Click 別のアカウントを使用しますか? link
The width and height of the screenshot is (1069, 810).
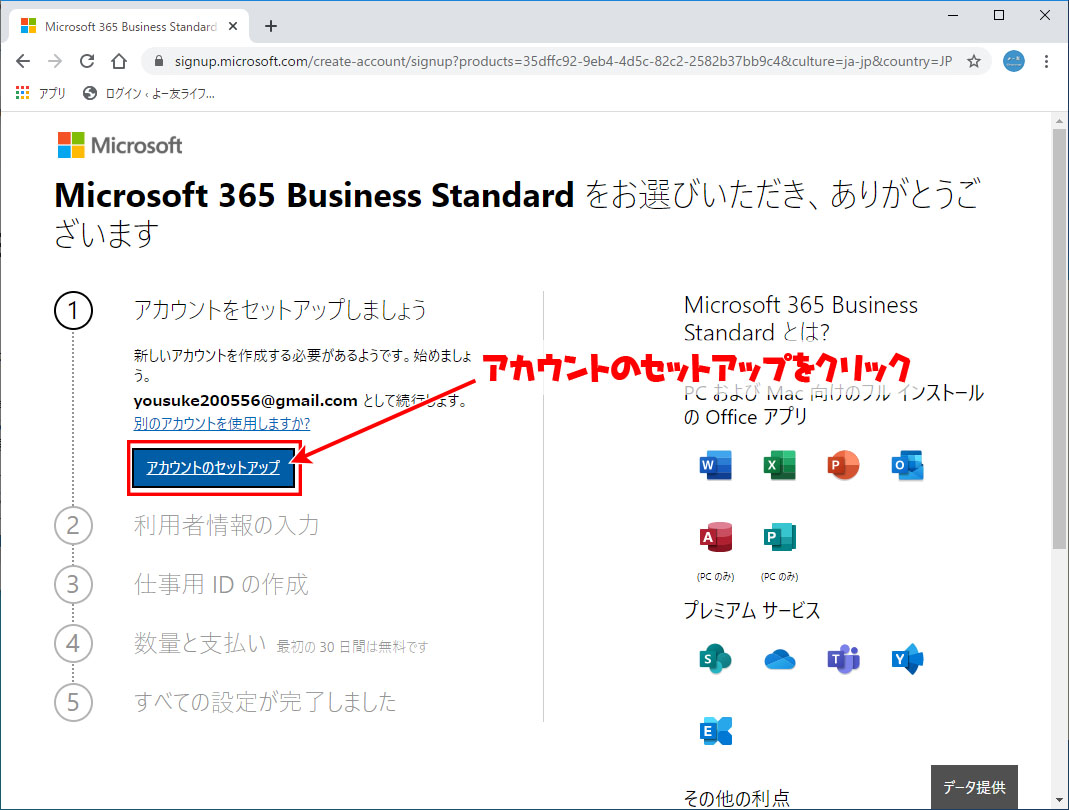[222, 423]
